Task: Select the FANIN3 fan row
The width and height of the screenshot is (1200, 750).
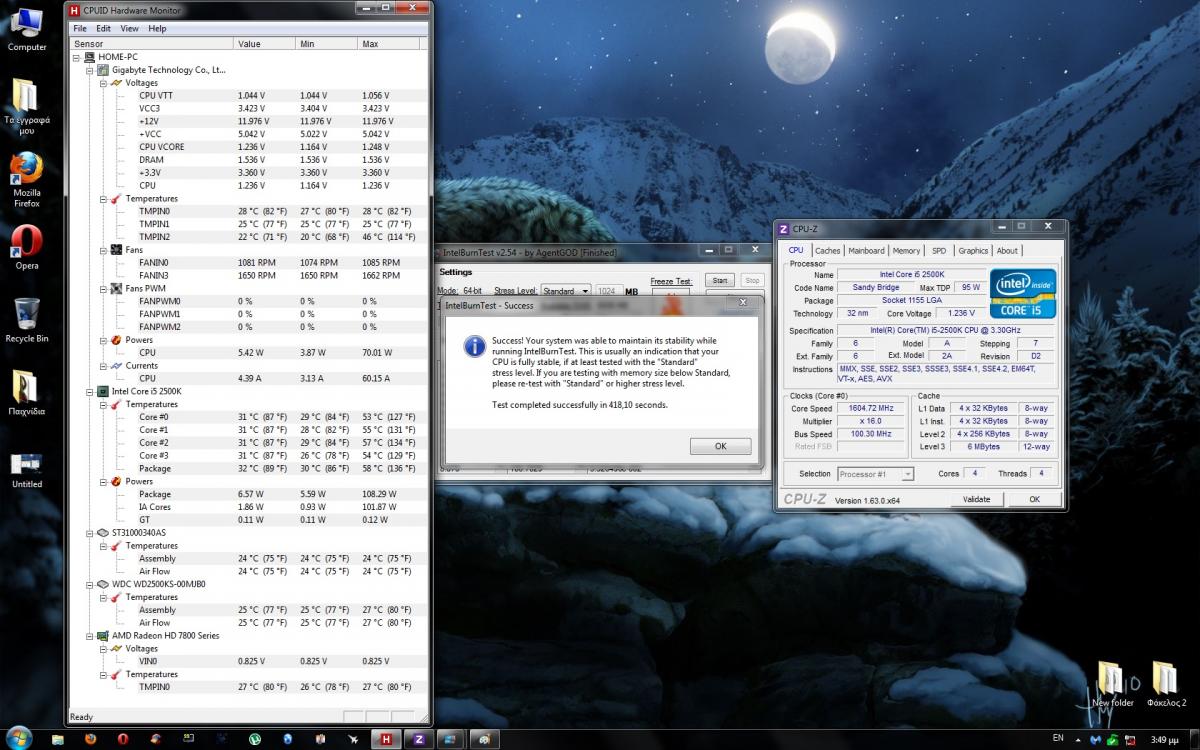Action: [250, 275]
